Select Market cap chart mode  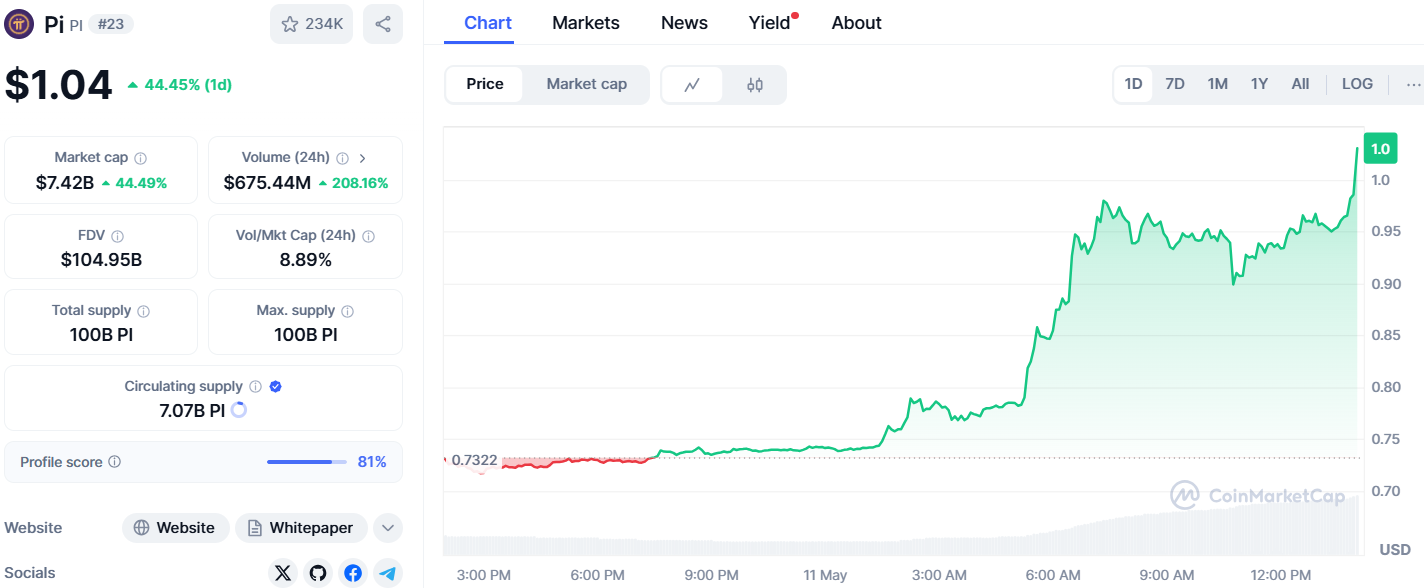(587, 84)
